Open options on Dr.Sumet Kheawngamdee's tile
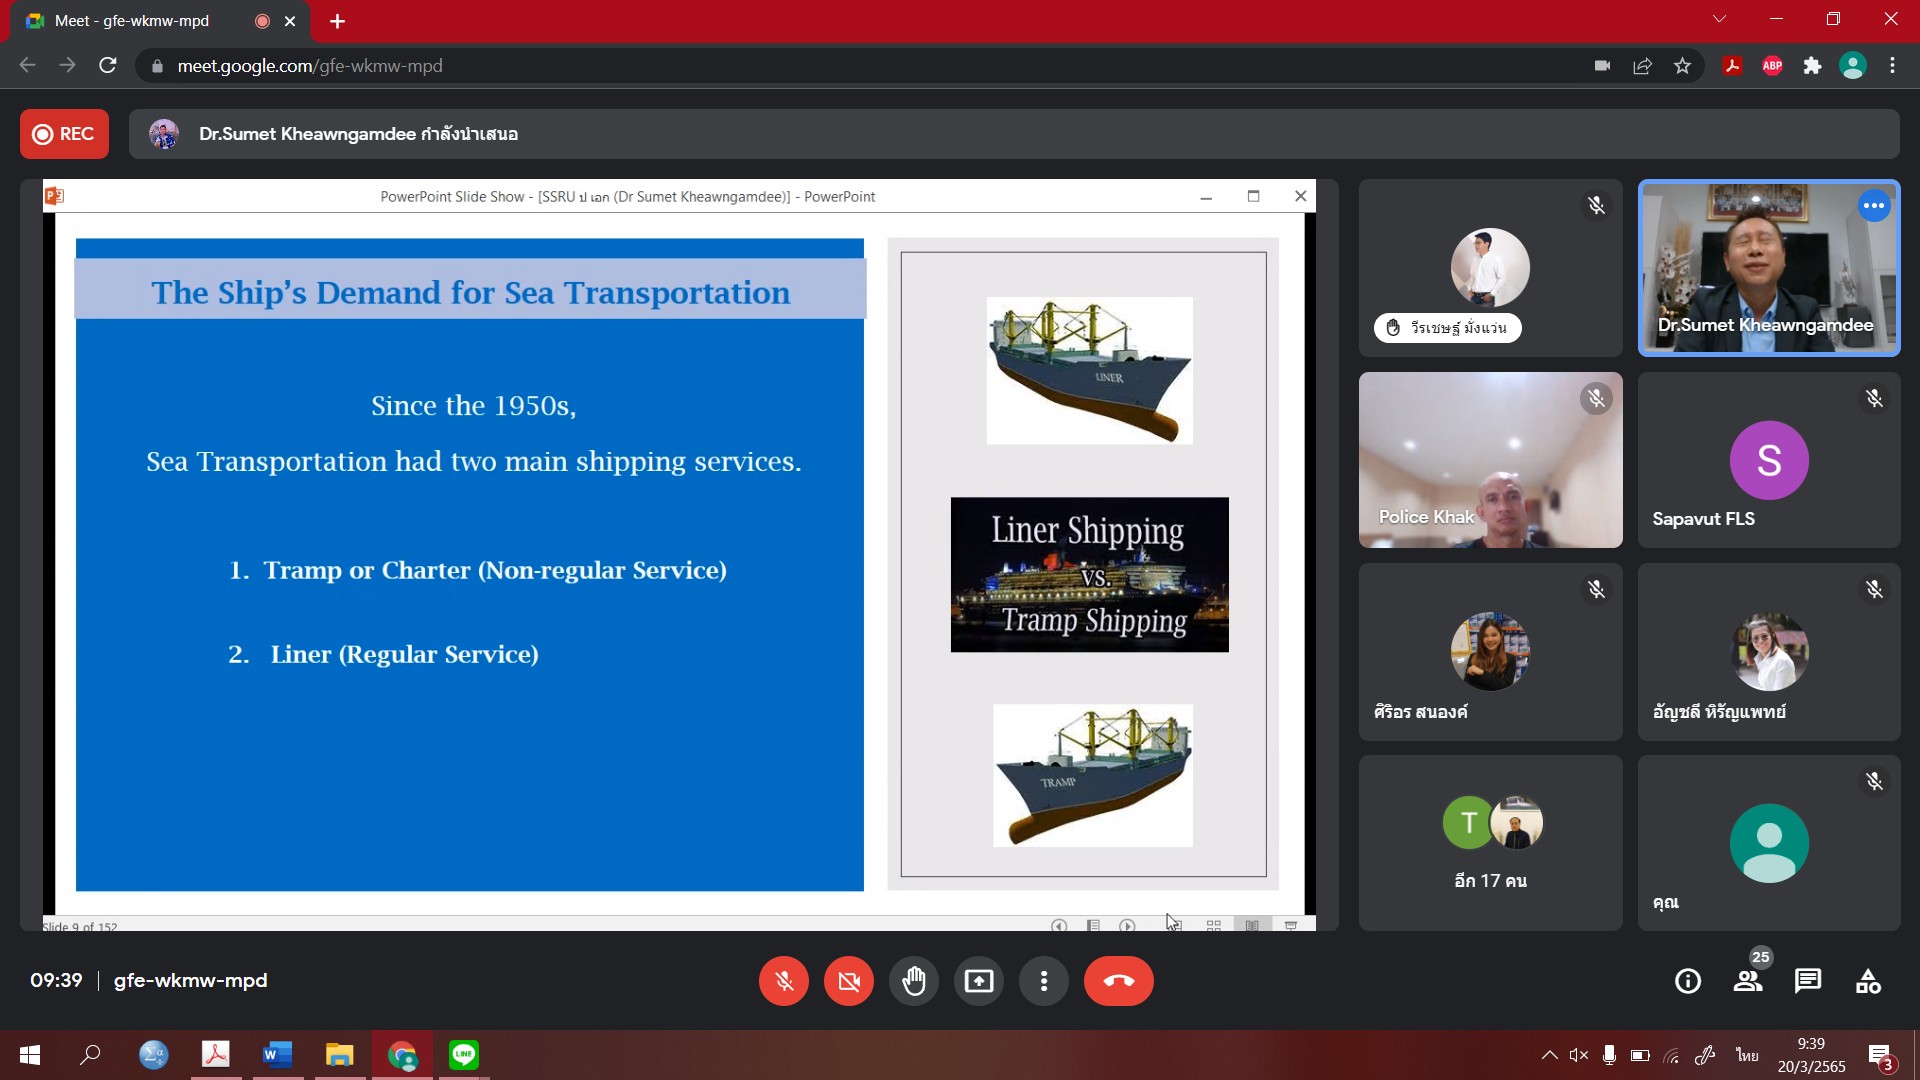 pyautogui.click(x=1874, y=206)
